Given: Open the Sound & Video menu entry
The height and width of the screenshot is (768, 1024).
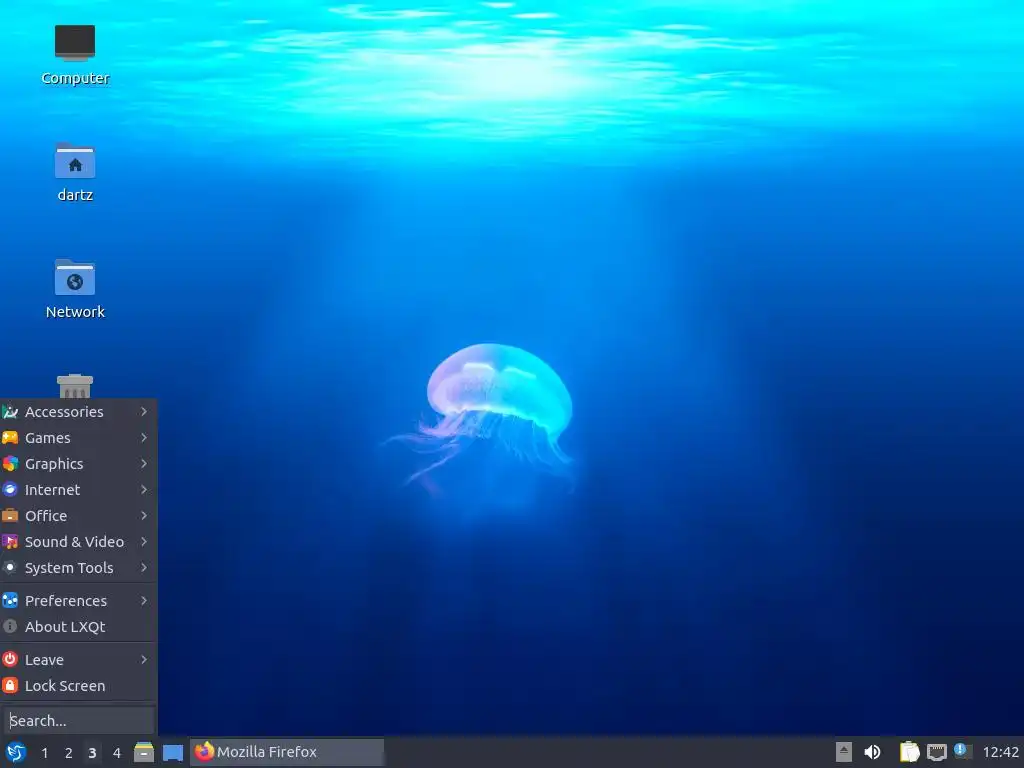Looking at the screenshot, I should pyautogui.click(x=78, y=542).
